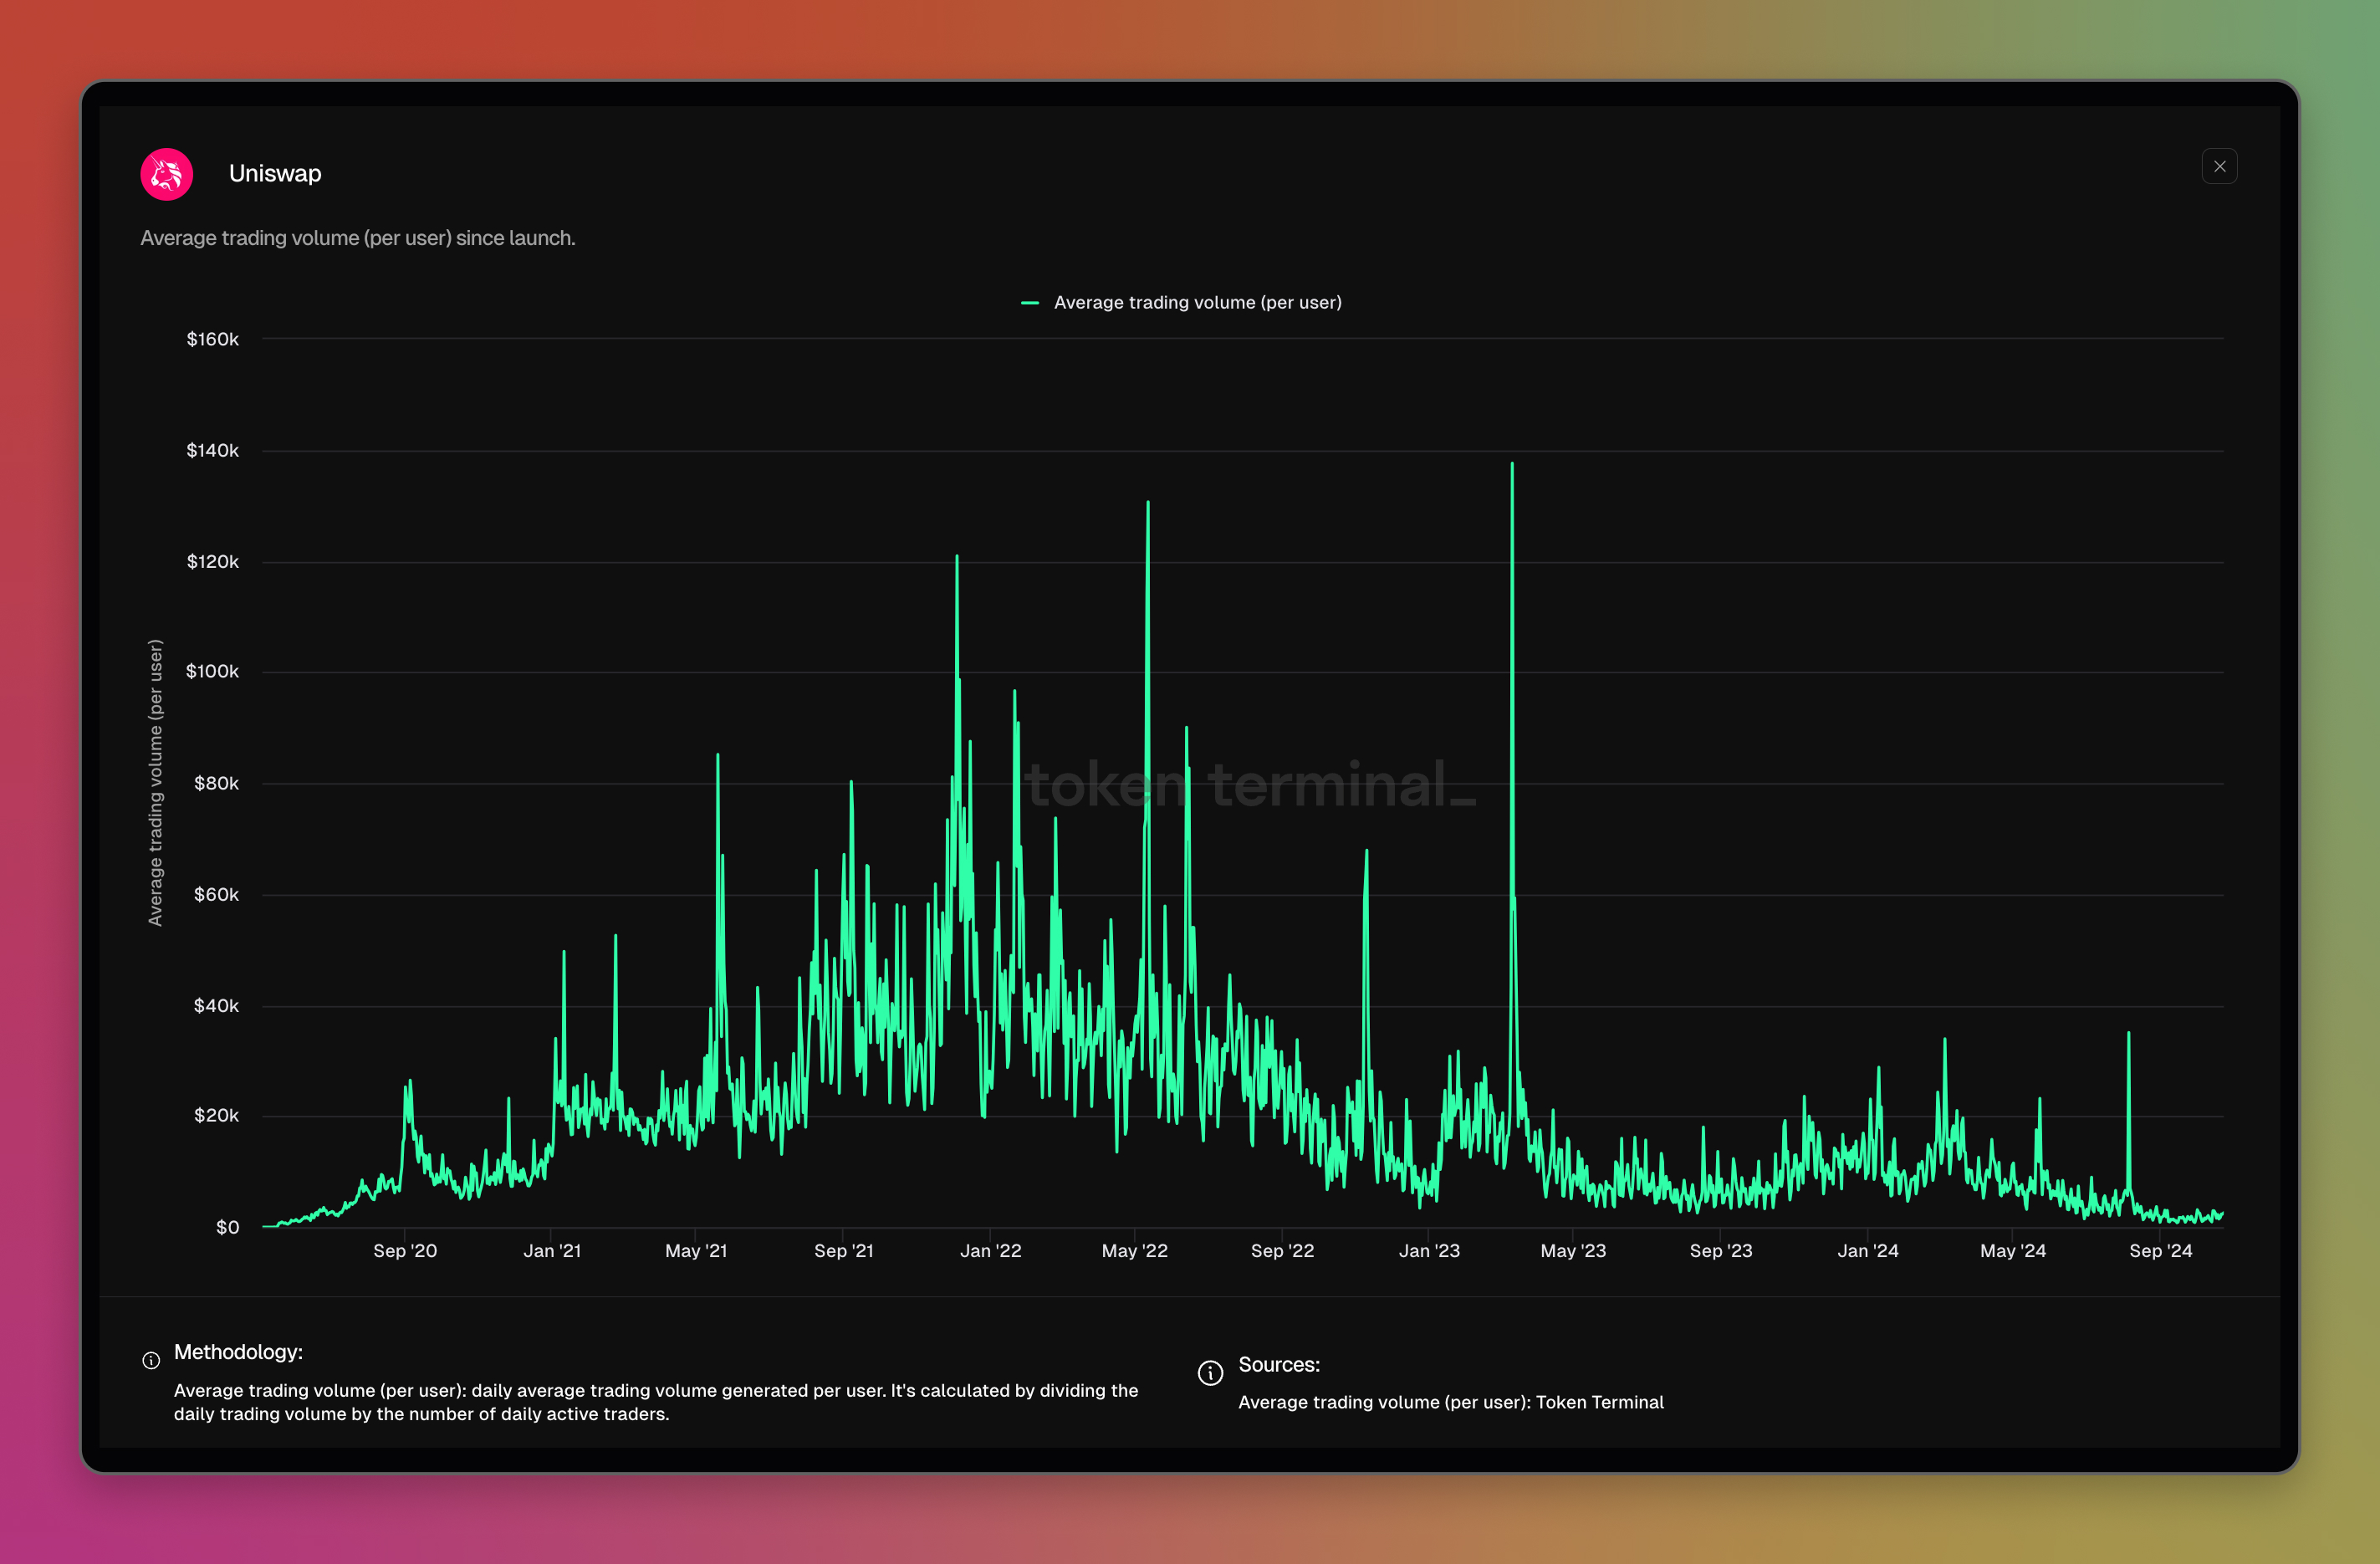The height and width of the screenshot is (1564, 2380).
Task: Click the Jan '22 x-axis label
Action: click(x=991, y=1250)
